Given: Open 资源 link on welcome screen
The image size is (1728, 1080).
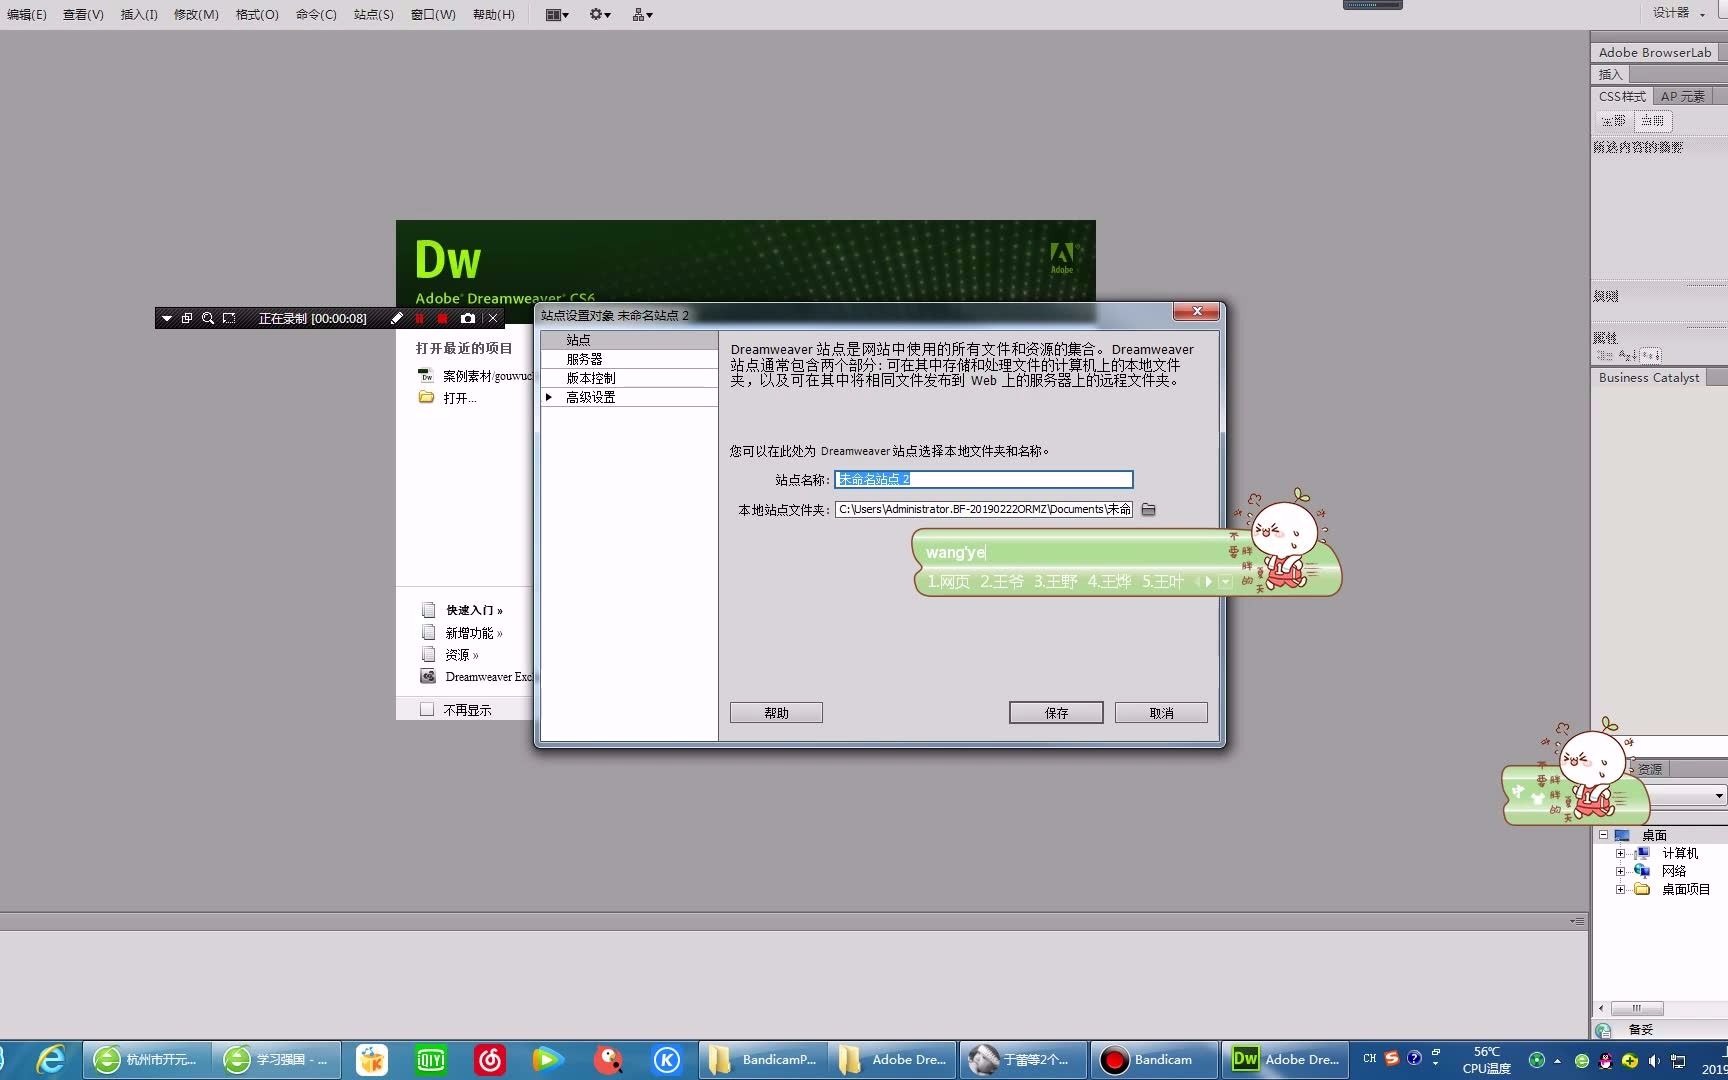Looking at the screenshot, I should pos(462,655).
